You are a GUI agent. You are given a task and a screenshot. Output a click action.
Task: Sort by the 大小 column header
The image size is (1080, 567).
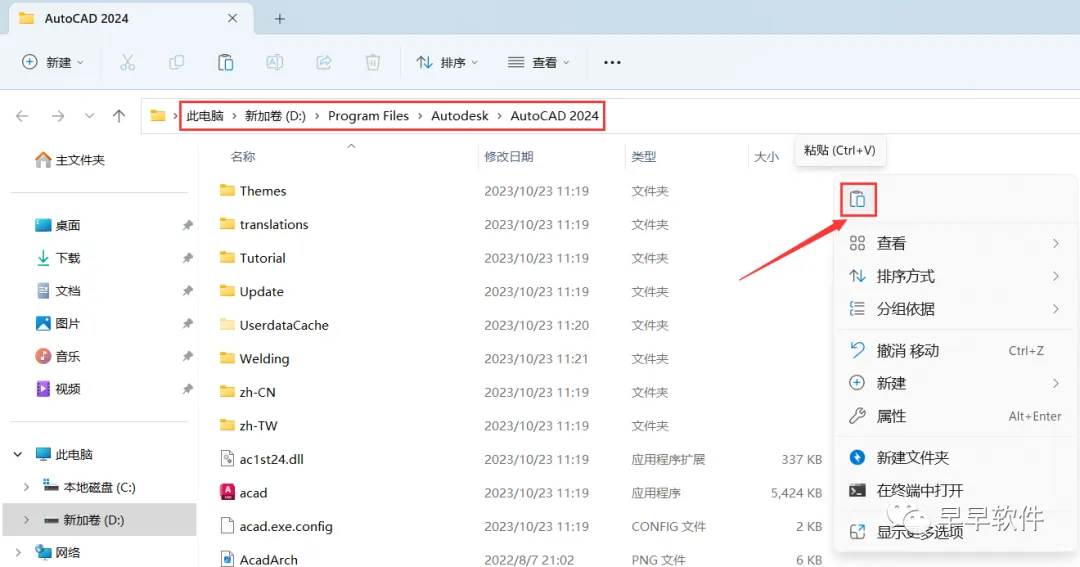(766, 157)
